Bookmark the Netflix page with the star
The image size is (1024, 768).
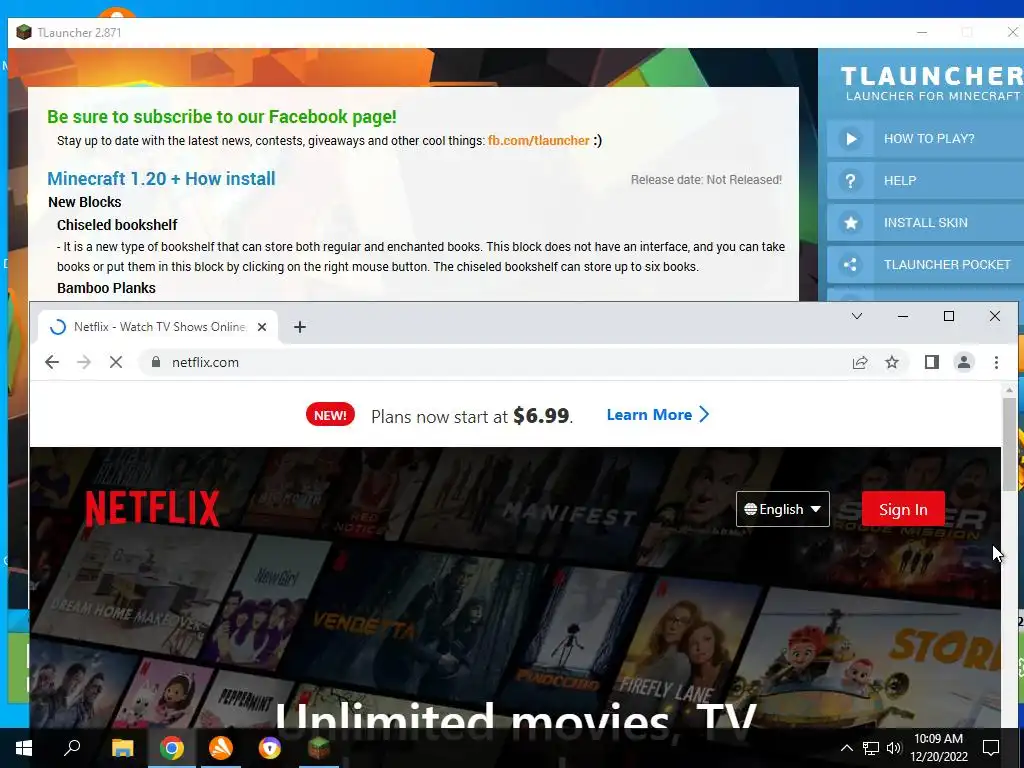tap(892, 362)
